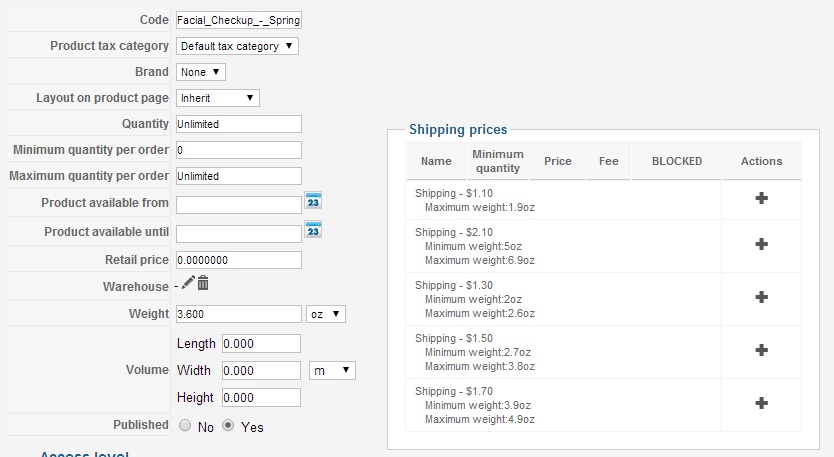
Task: Select the No radio button for Published
Action: tap(185, 425)
